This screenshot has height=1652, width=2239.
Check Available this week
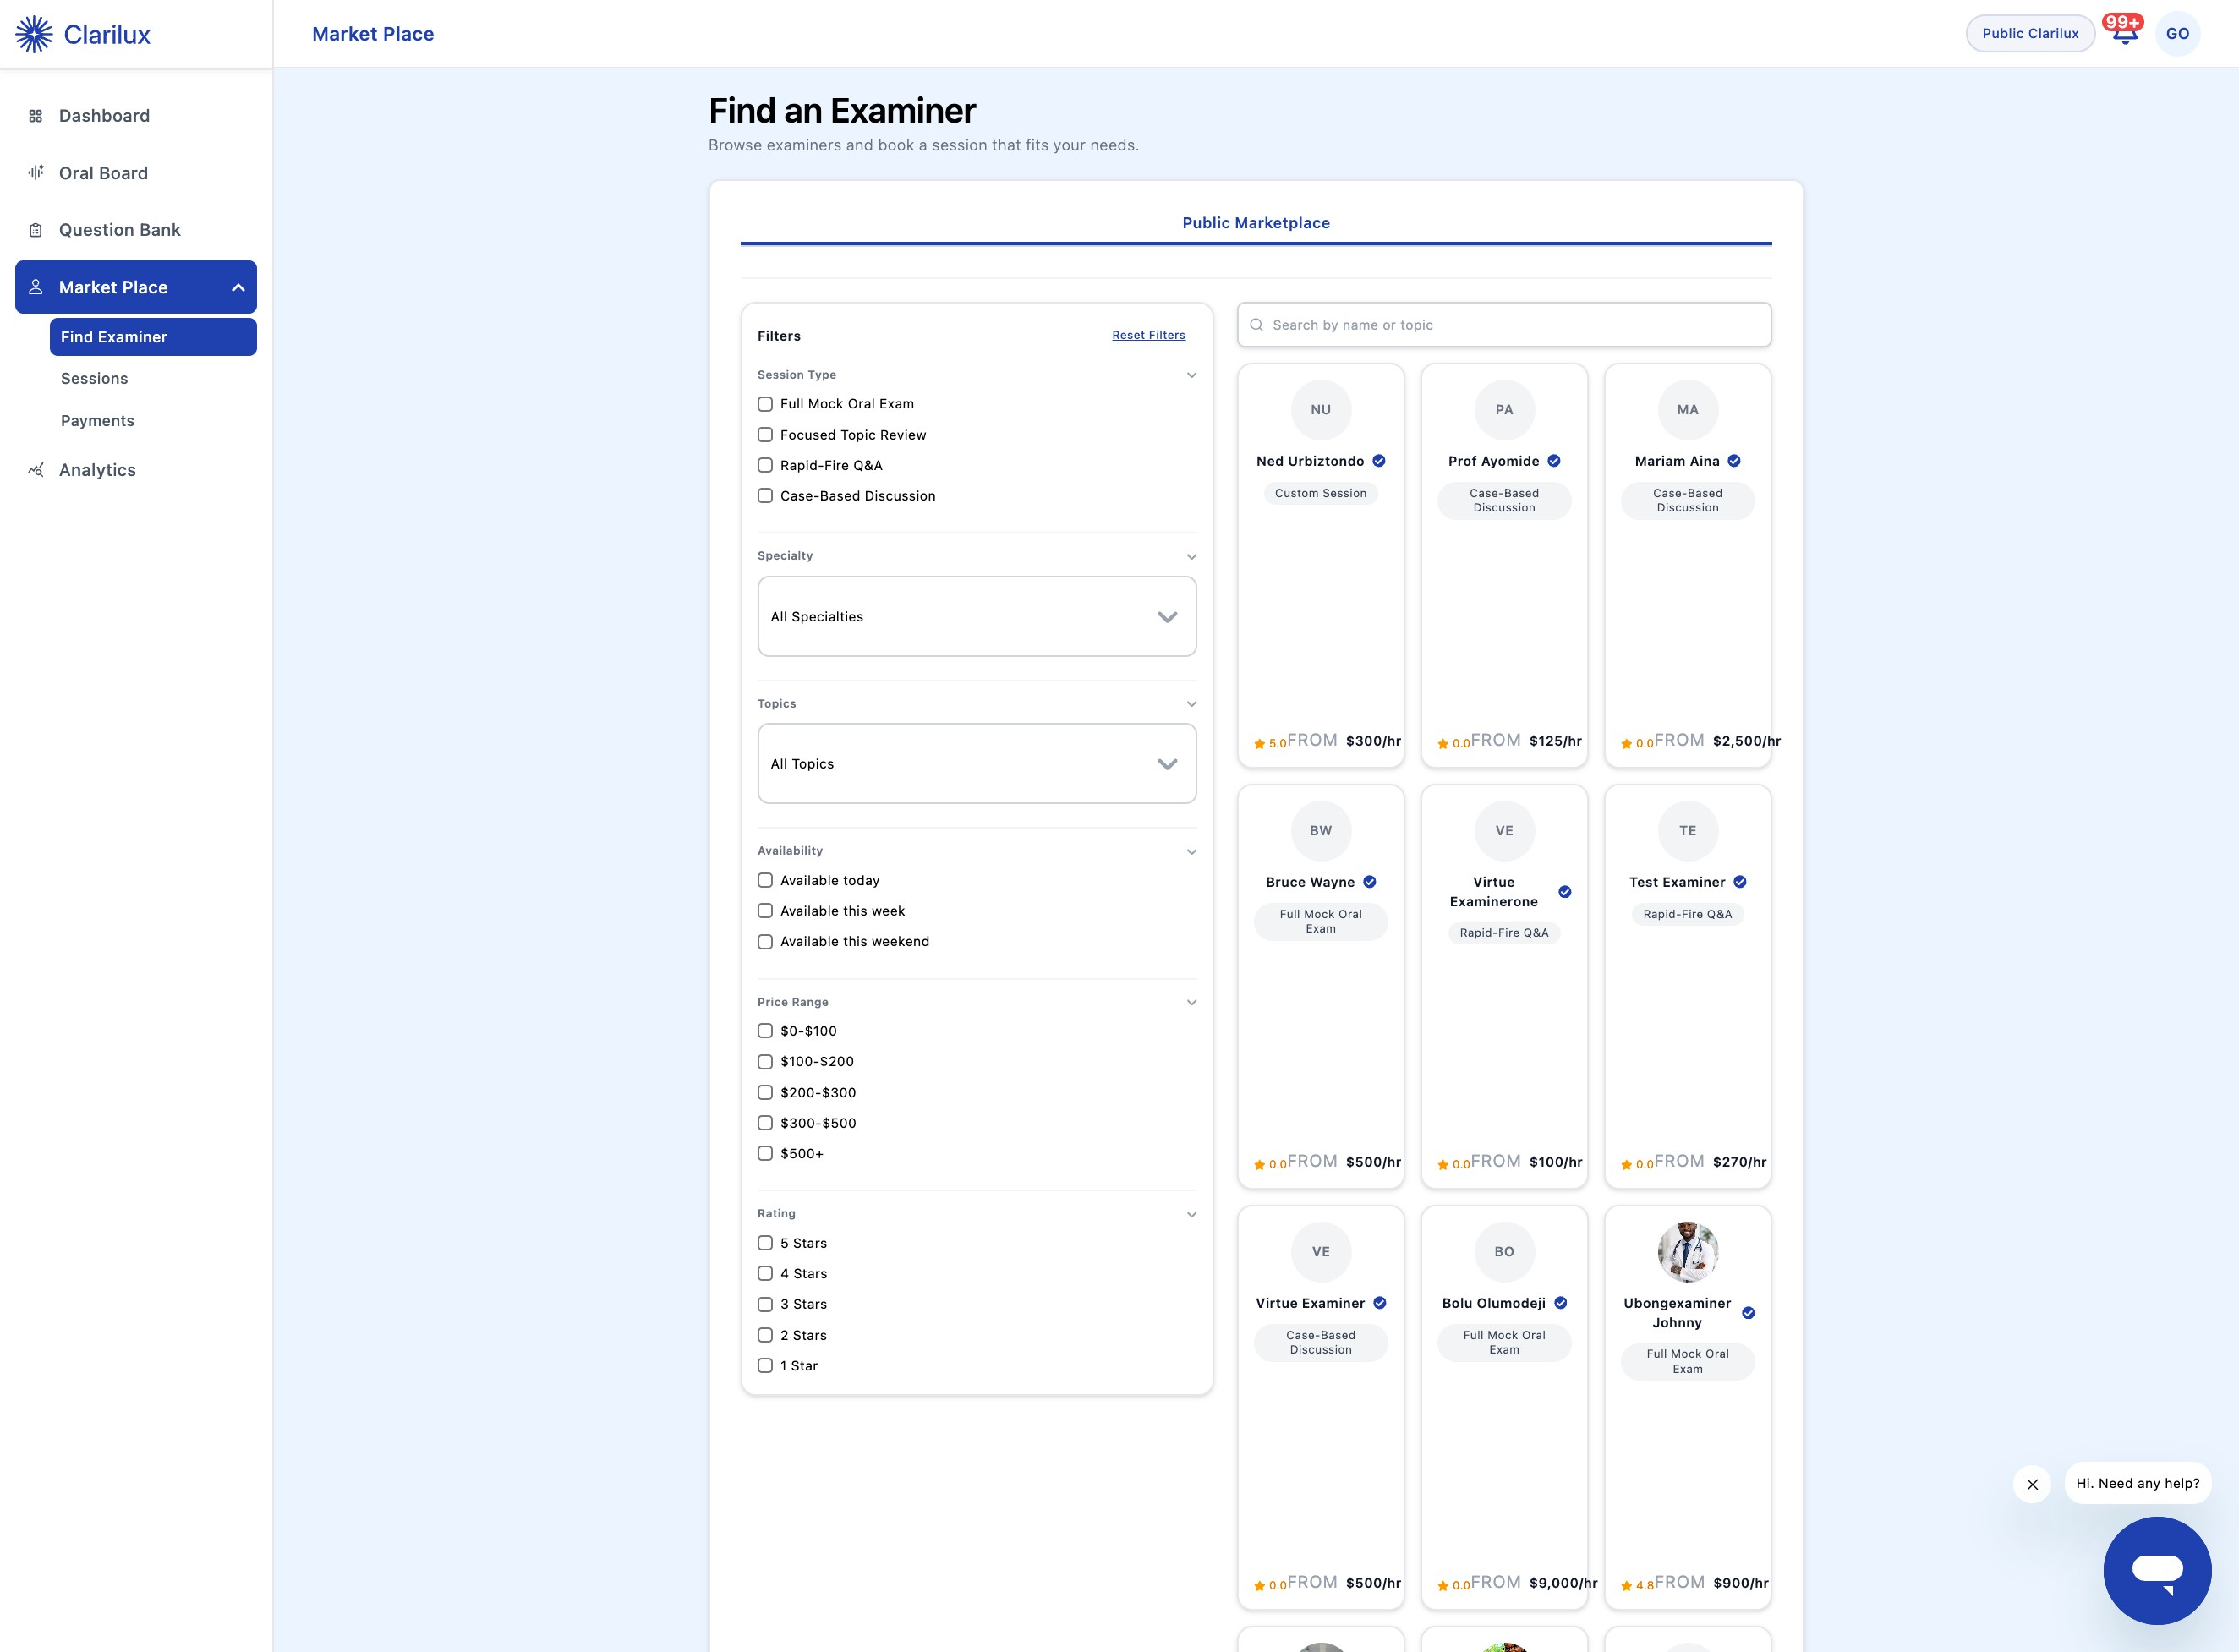[765, 911]
